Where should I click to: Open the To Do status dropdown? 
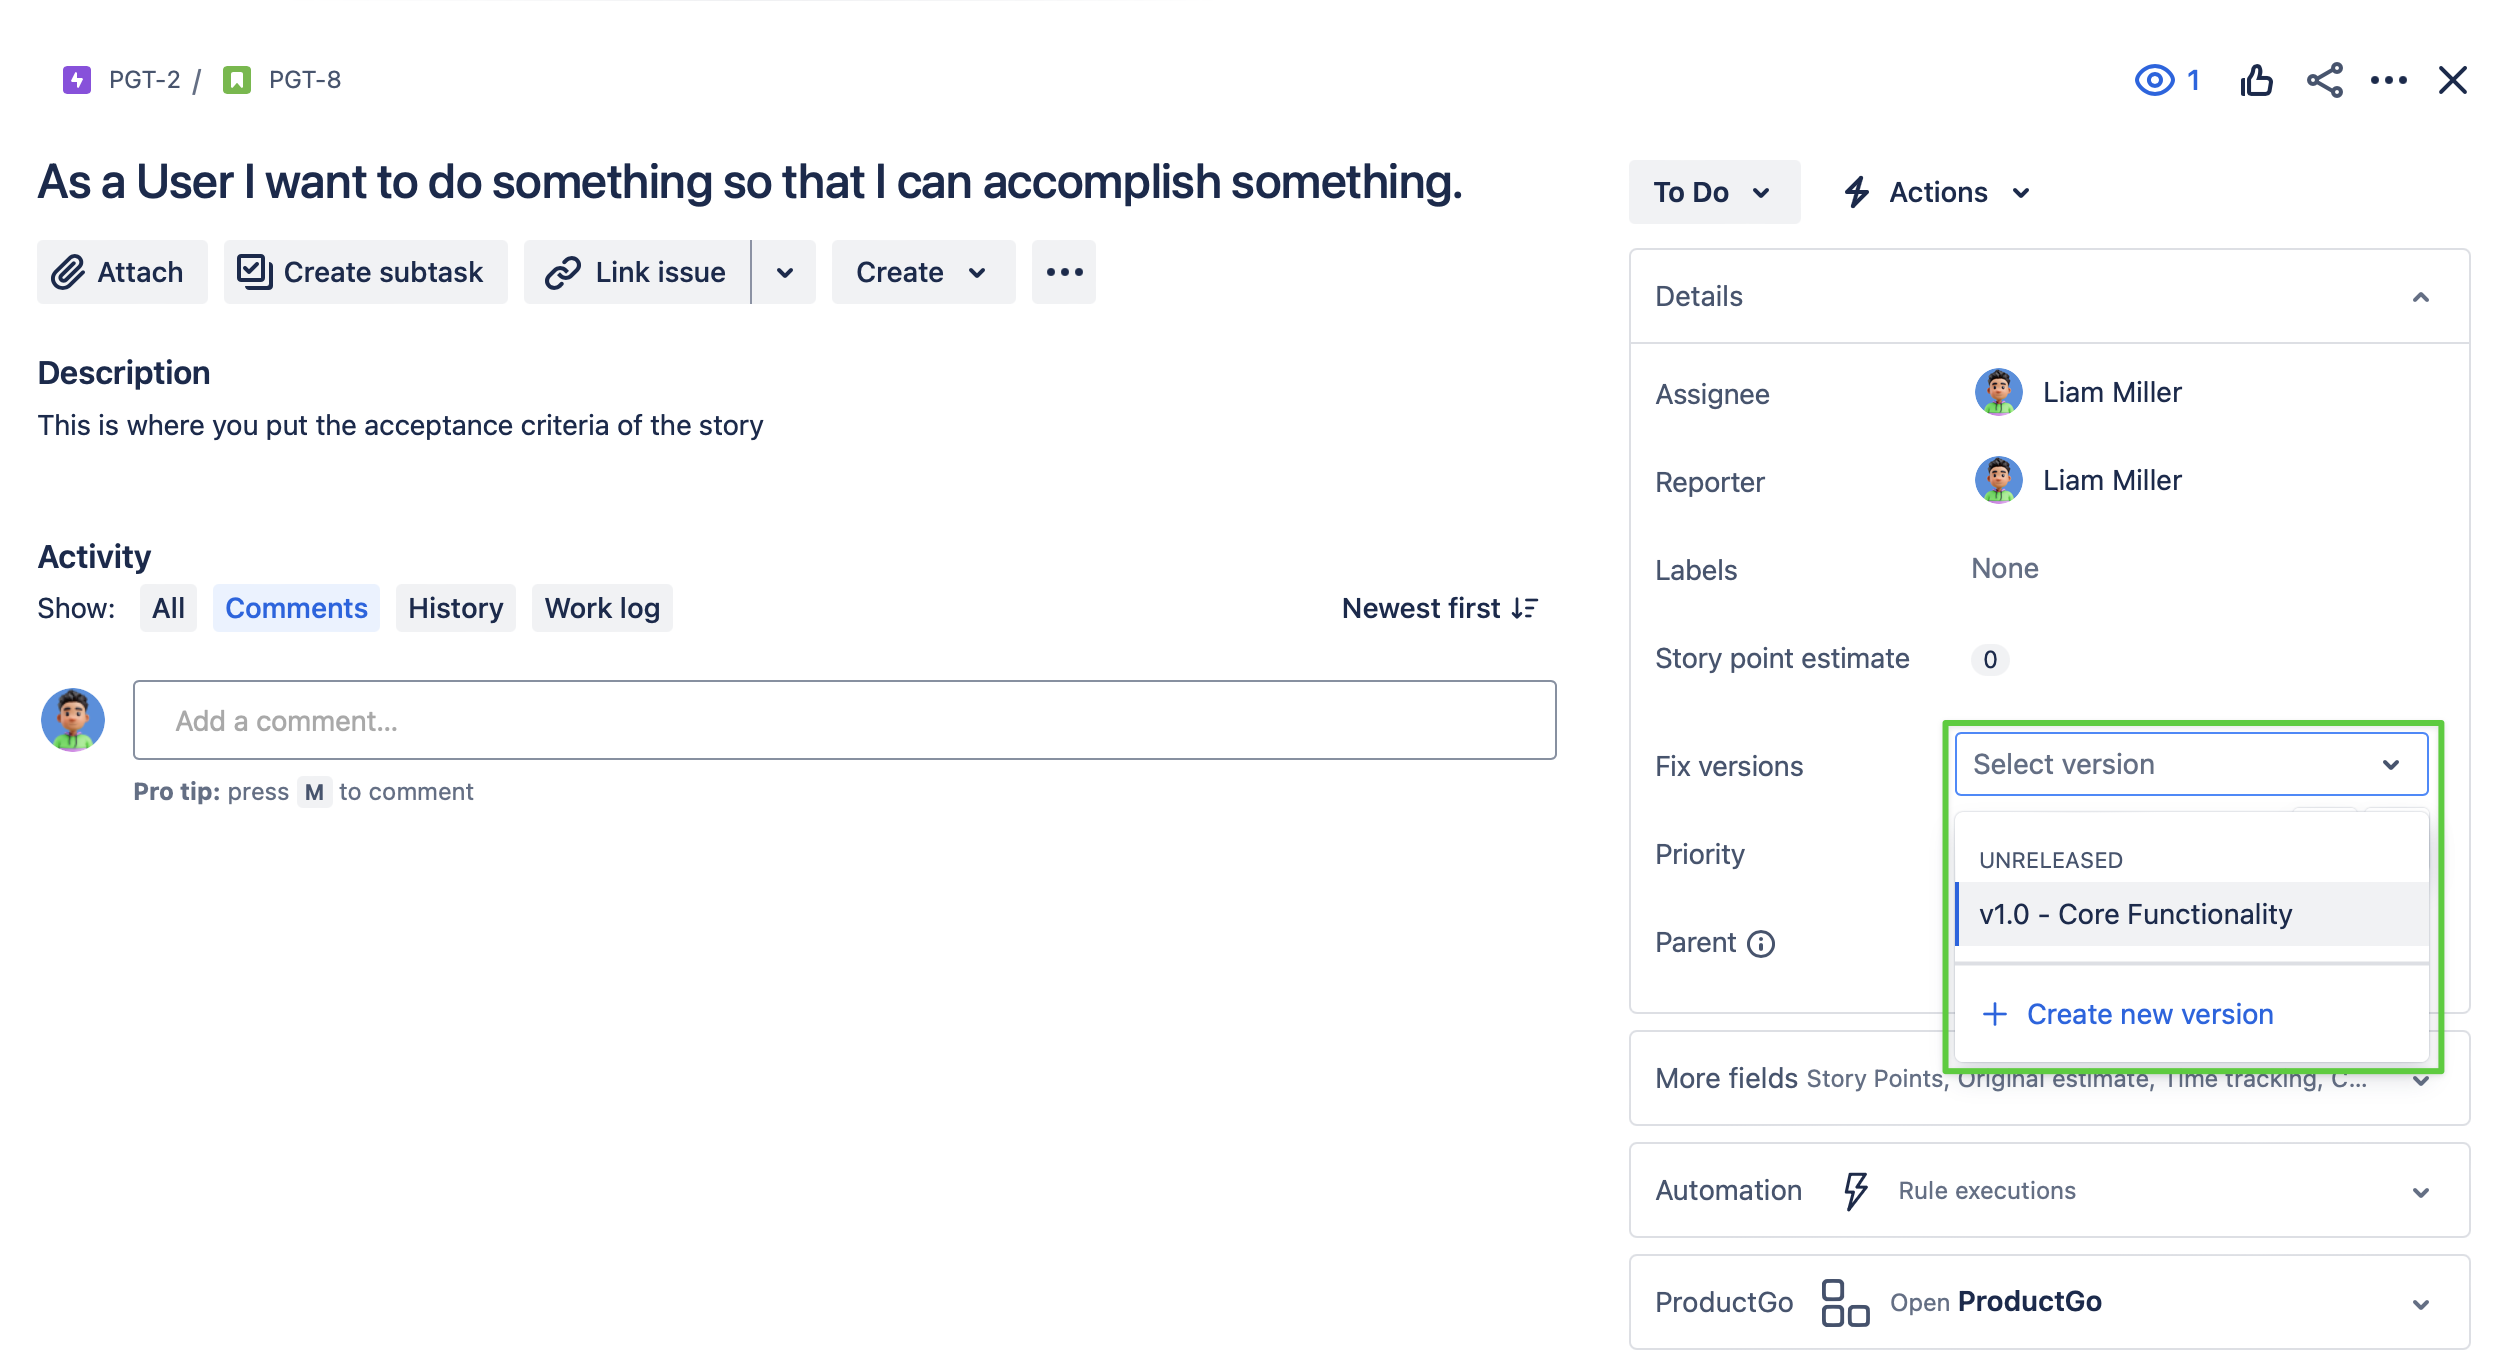pos(1713,192)
